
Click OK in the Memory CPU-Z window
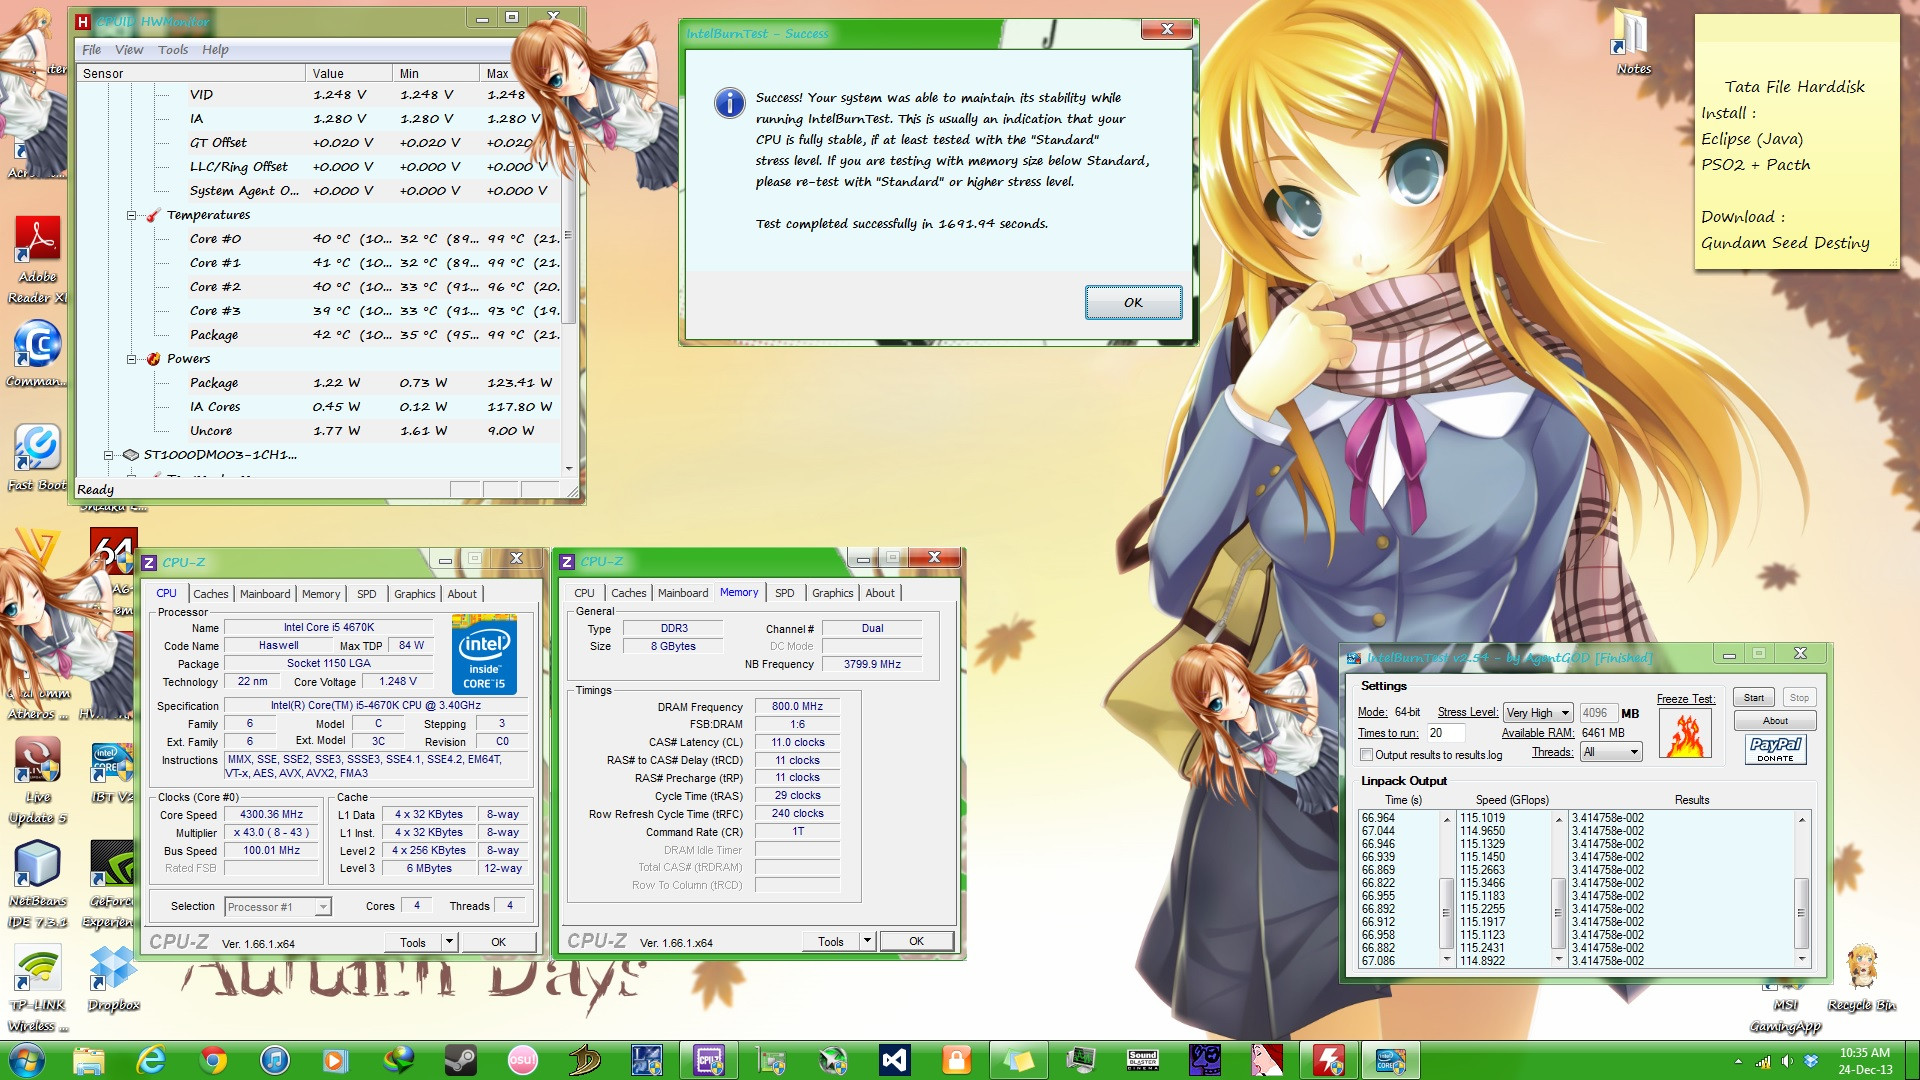(x=916, y=941)
